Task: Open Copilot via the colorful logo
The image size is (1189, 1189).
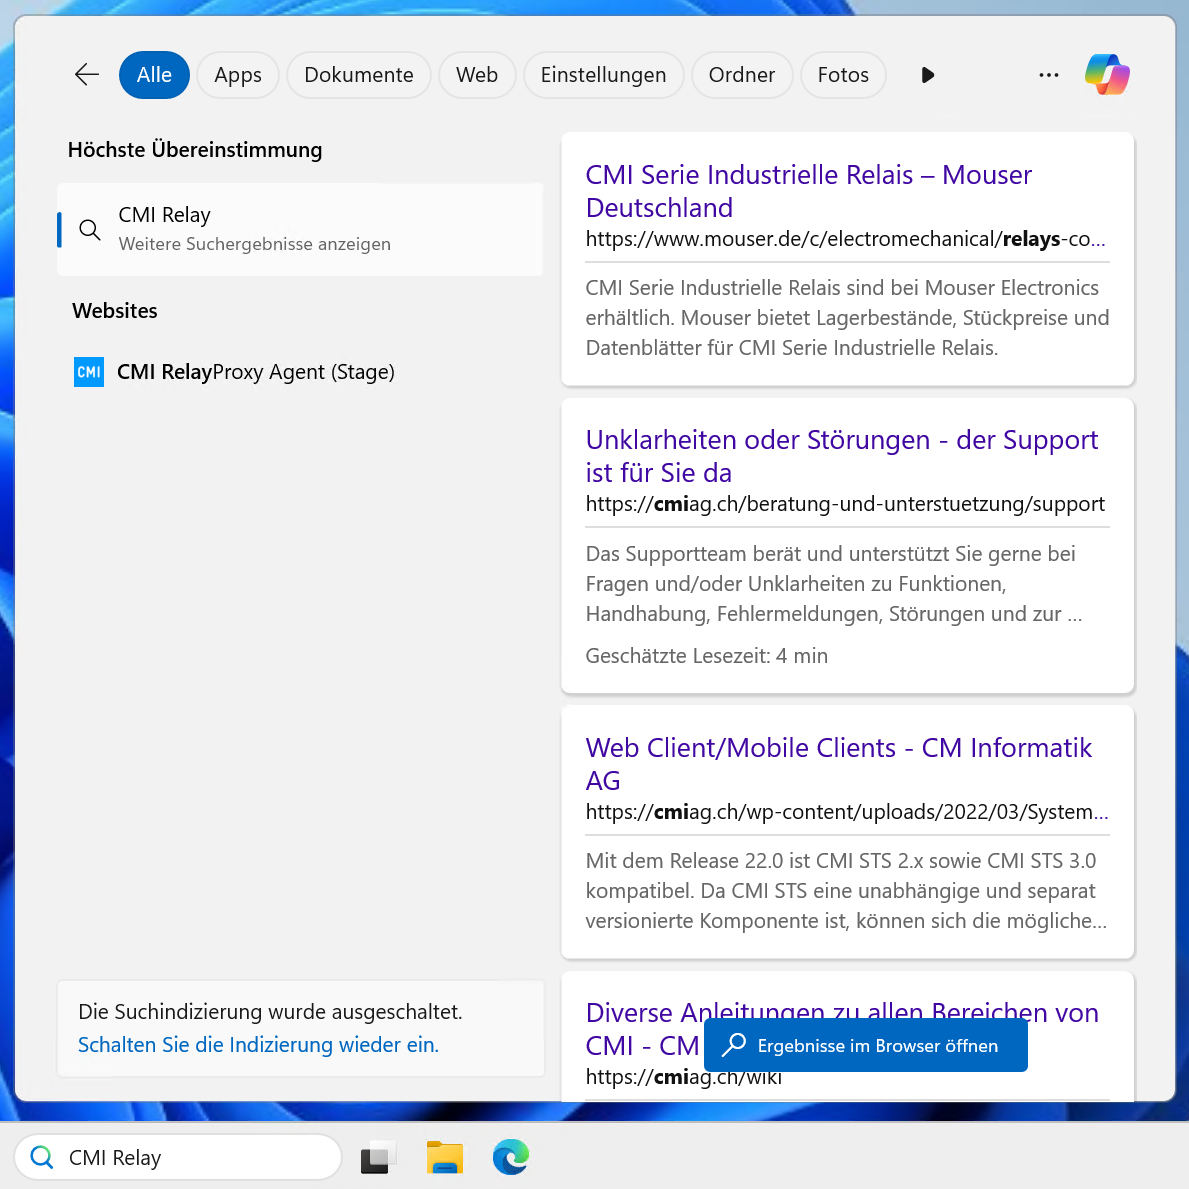Action: [x=1106, y=74]
